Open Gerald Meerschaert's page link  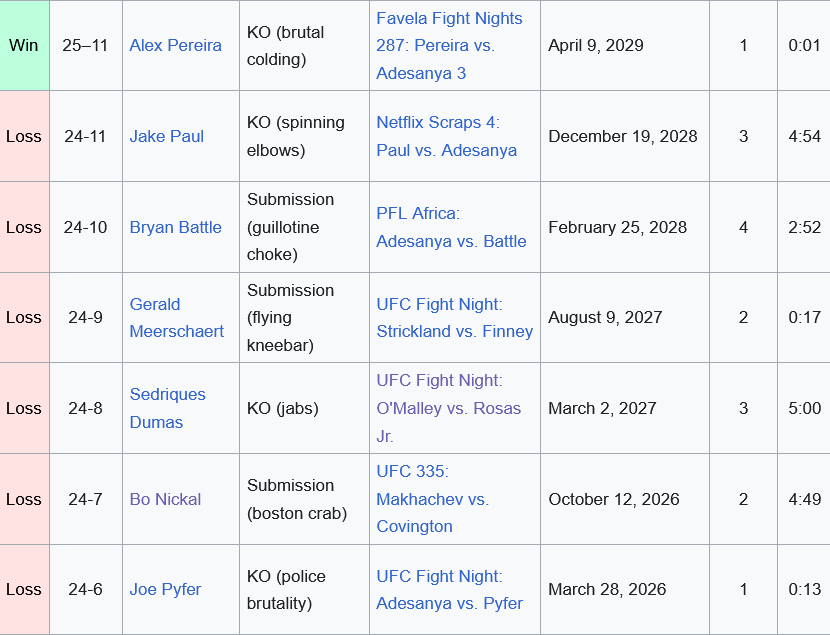click(177, 318)
